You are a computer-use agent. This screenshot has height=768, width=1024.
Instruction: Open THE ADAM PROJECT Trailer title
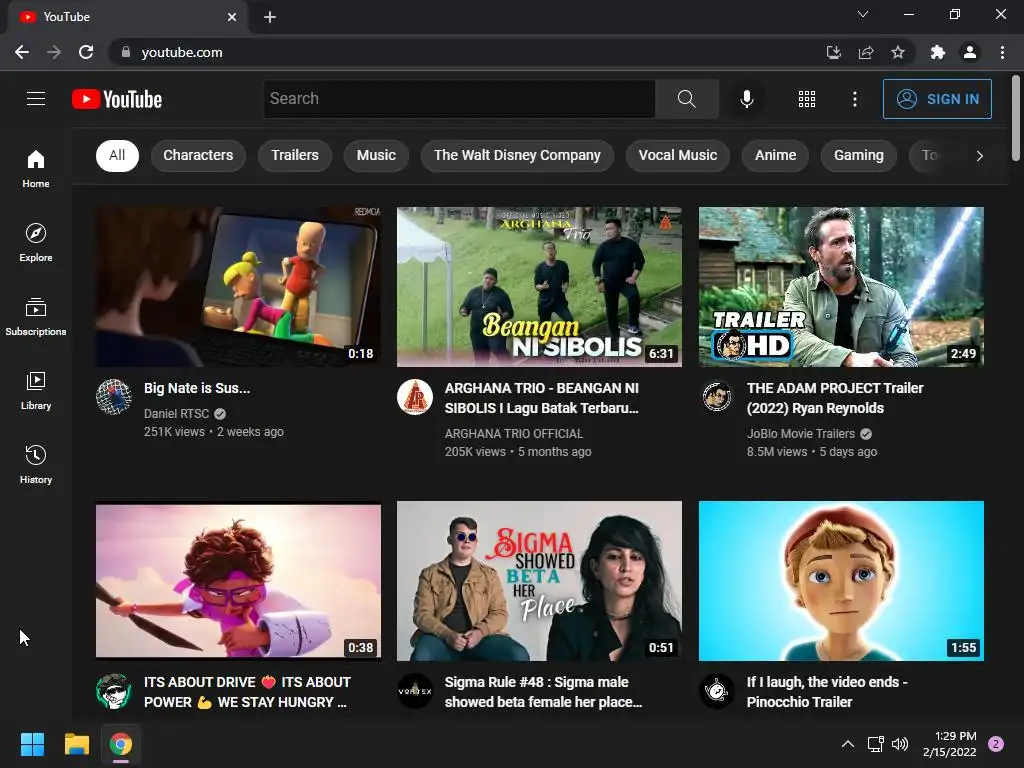[x=835, y=398]
